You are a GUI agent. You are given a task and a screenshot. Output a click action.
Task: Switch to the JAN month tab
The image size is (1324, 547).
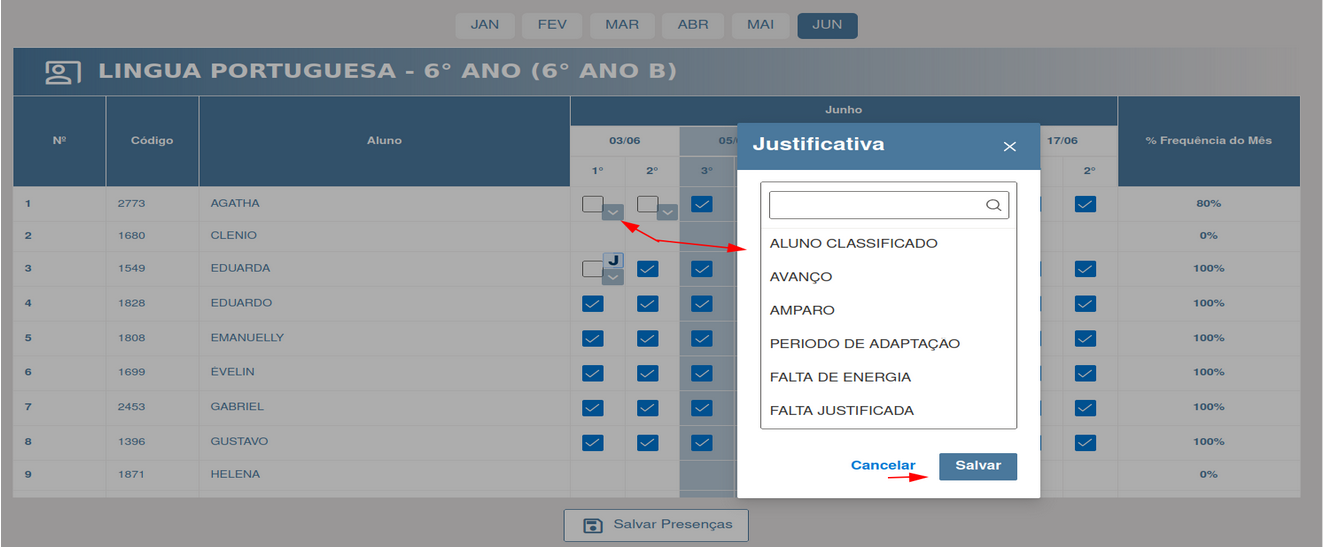(485, 25)
